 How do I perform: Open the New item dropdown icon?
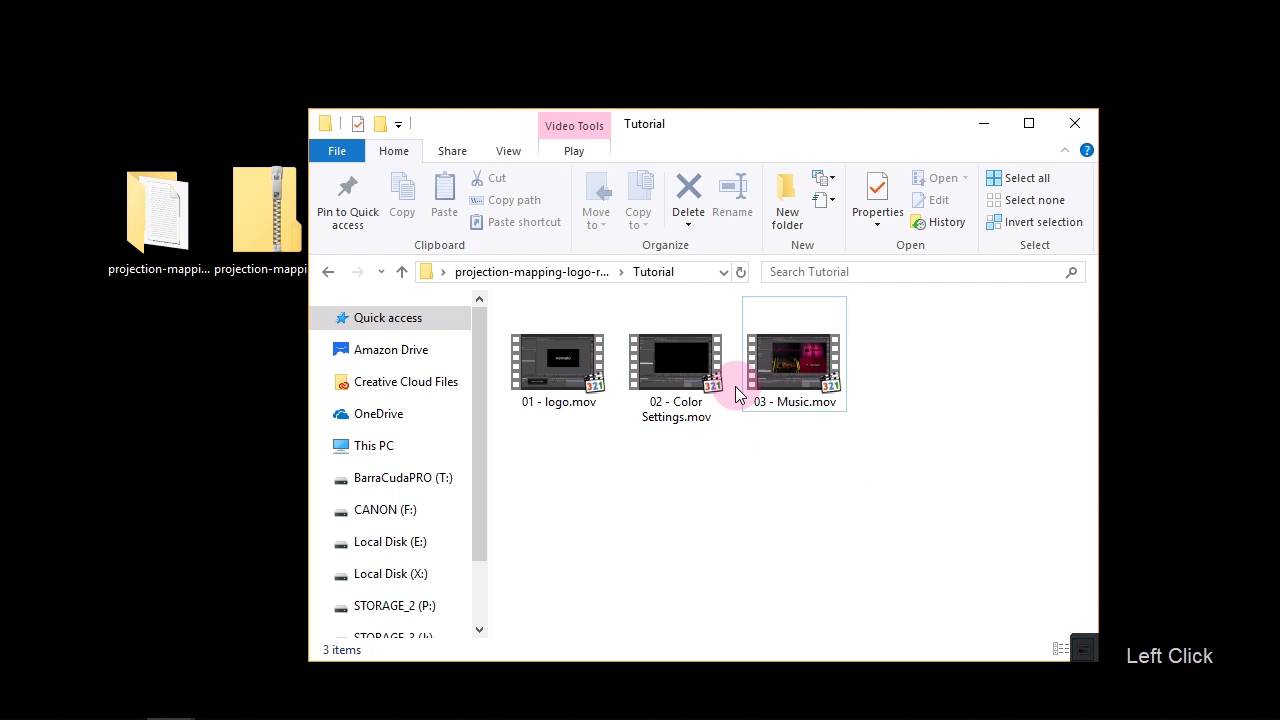[x=824, y=178]
